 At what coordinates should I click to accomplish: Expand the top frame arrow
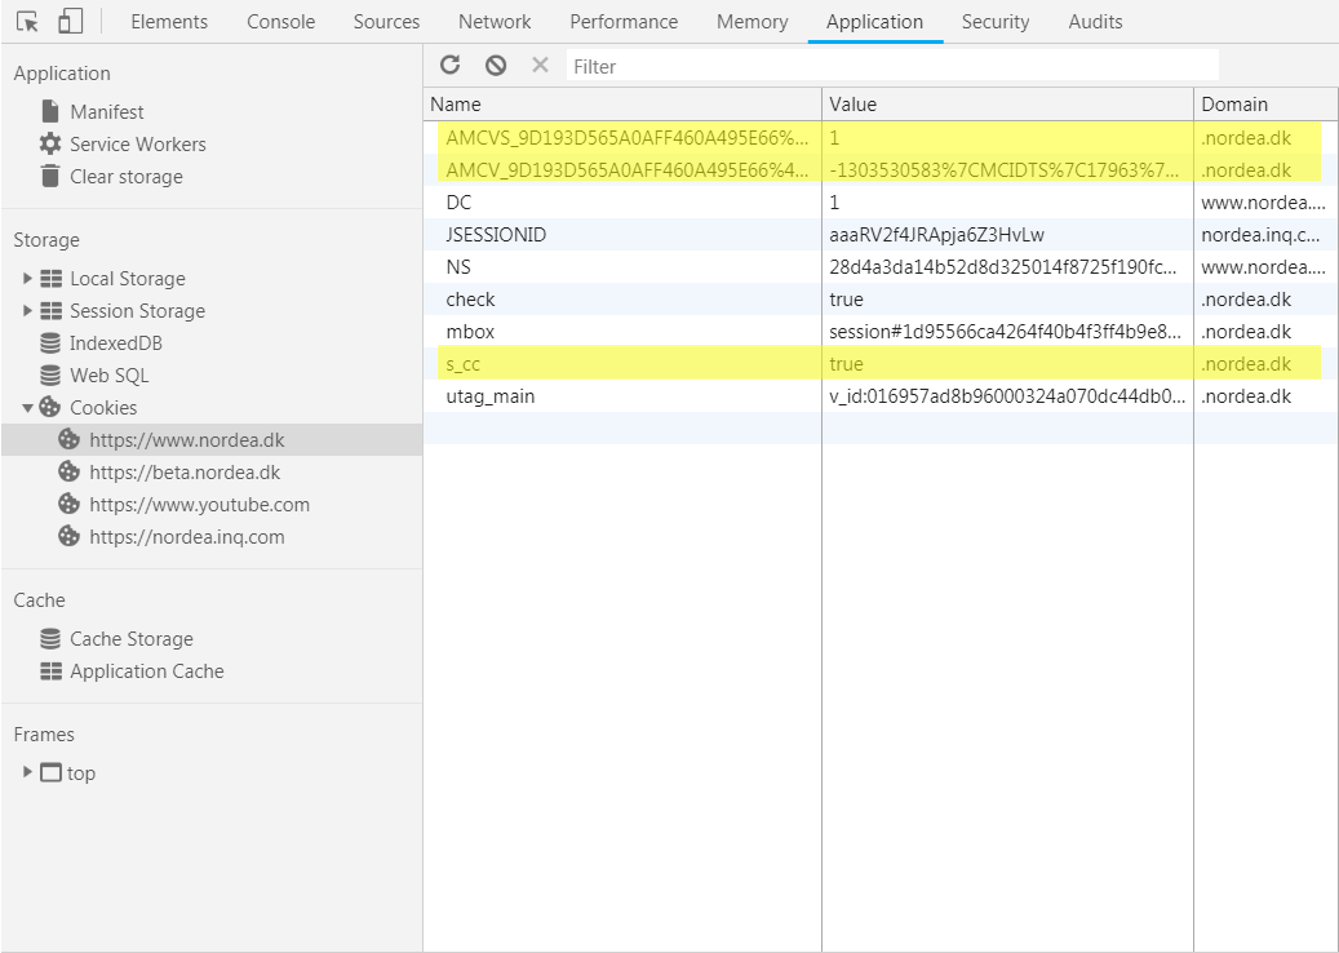point(27,772)
